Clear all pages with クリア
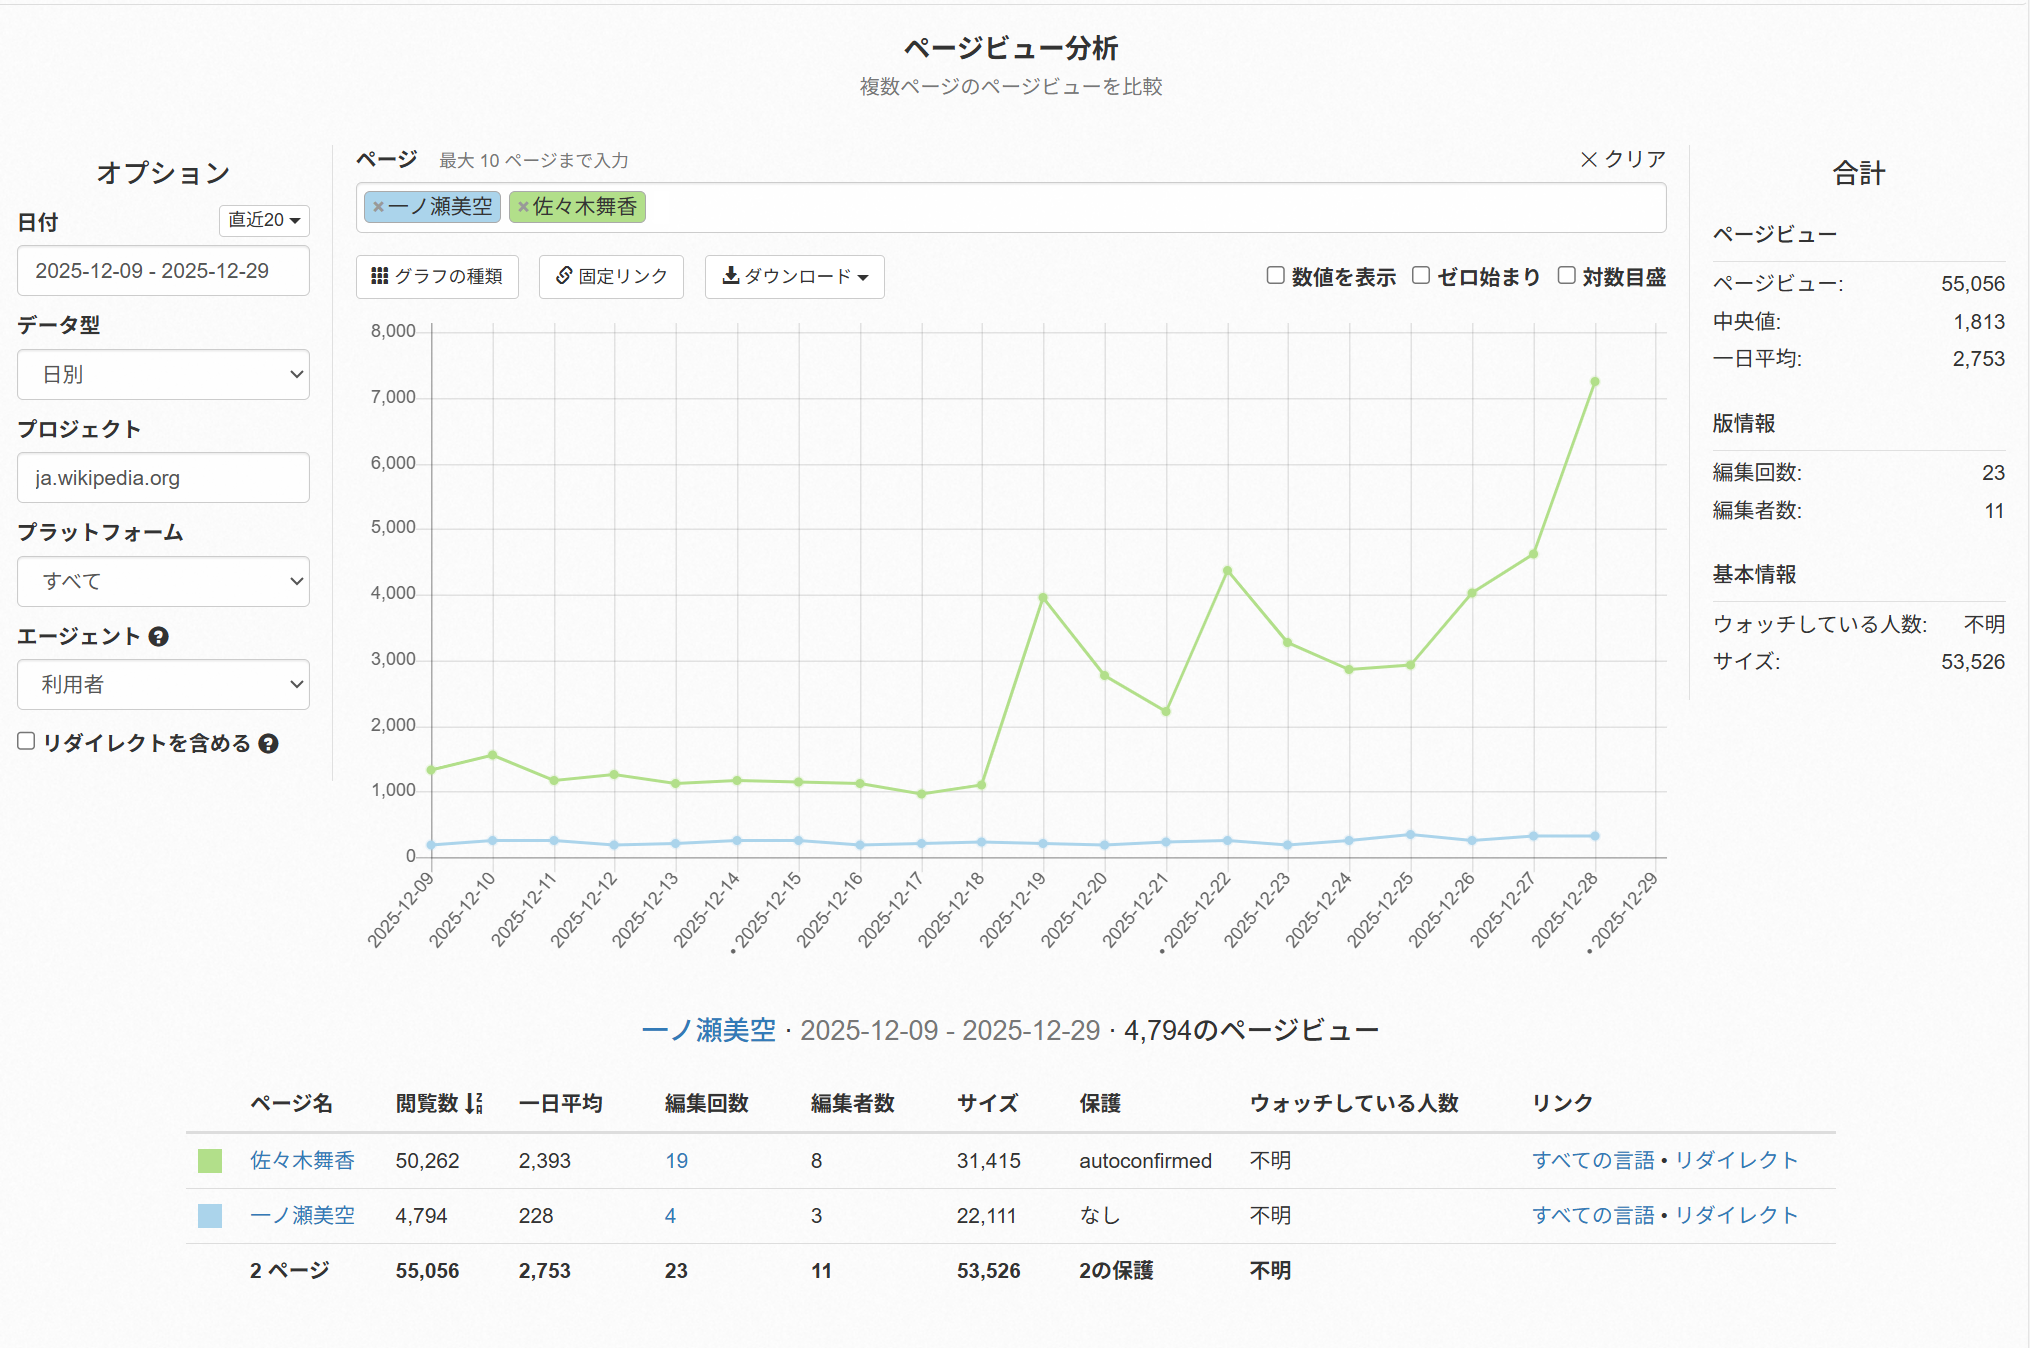Viewport: 2030px width, 1348px height. (x=1622, y=159)
